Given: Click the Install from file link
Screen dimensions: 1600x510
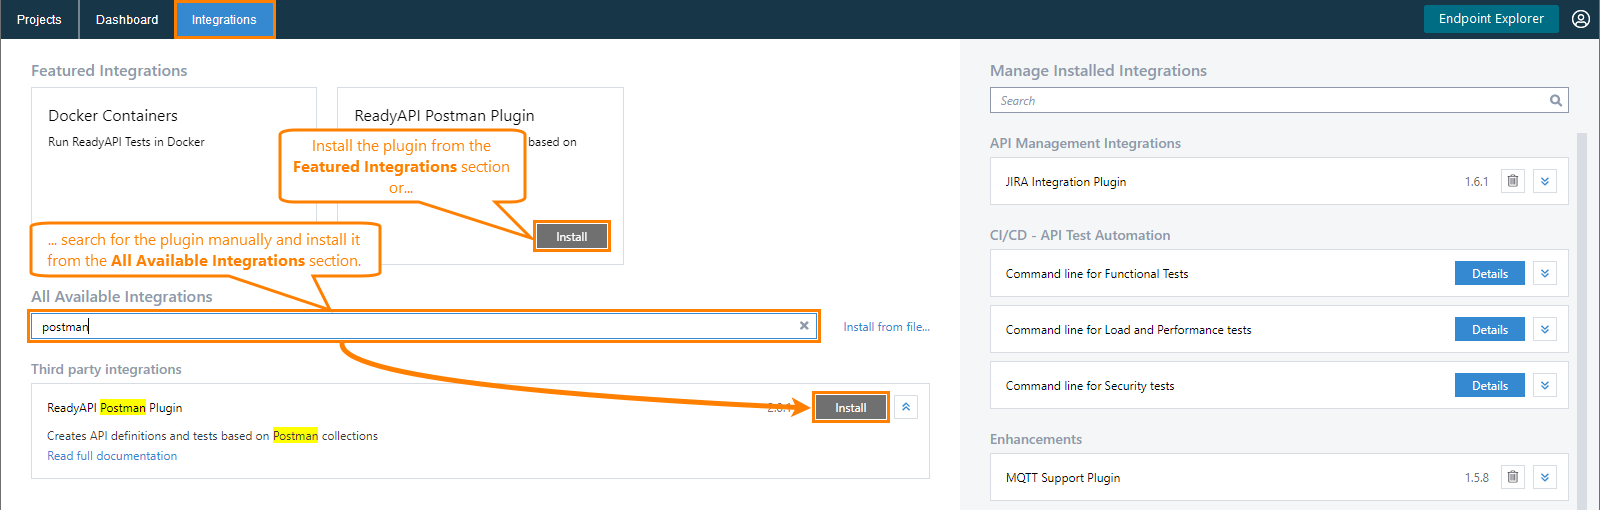Looking at the screenshot, I should pos(886,327).
